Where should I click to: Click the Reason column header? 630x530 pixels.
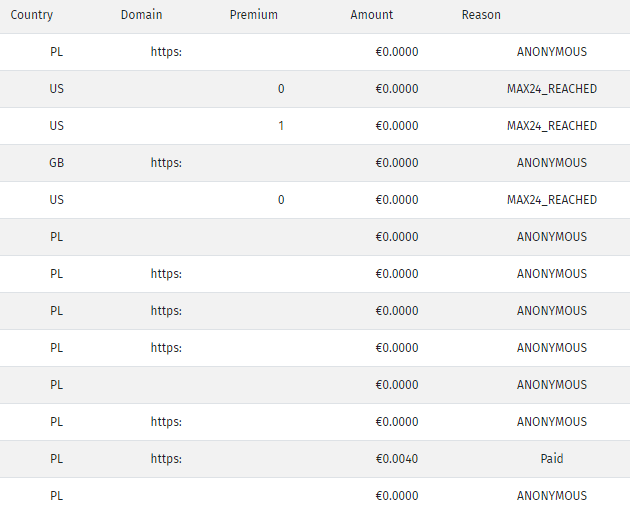pos(481,15)
